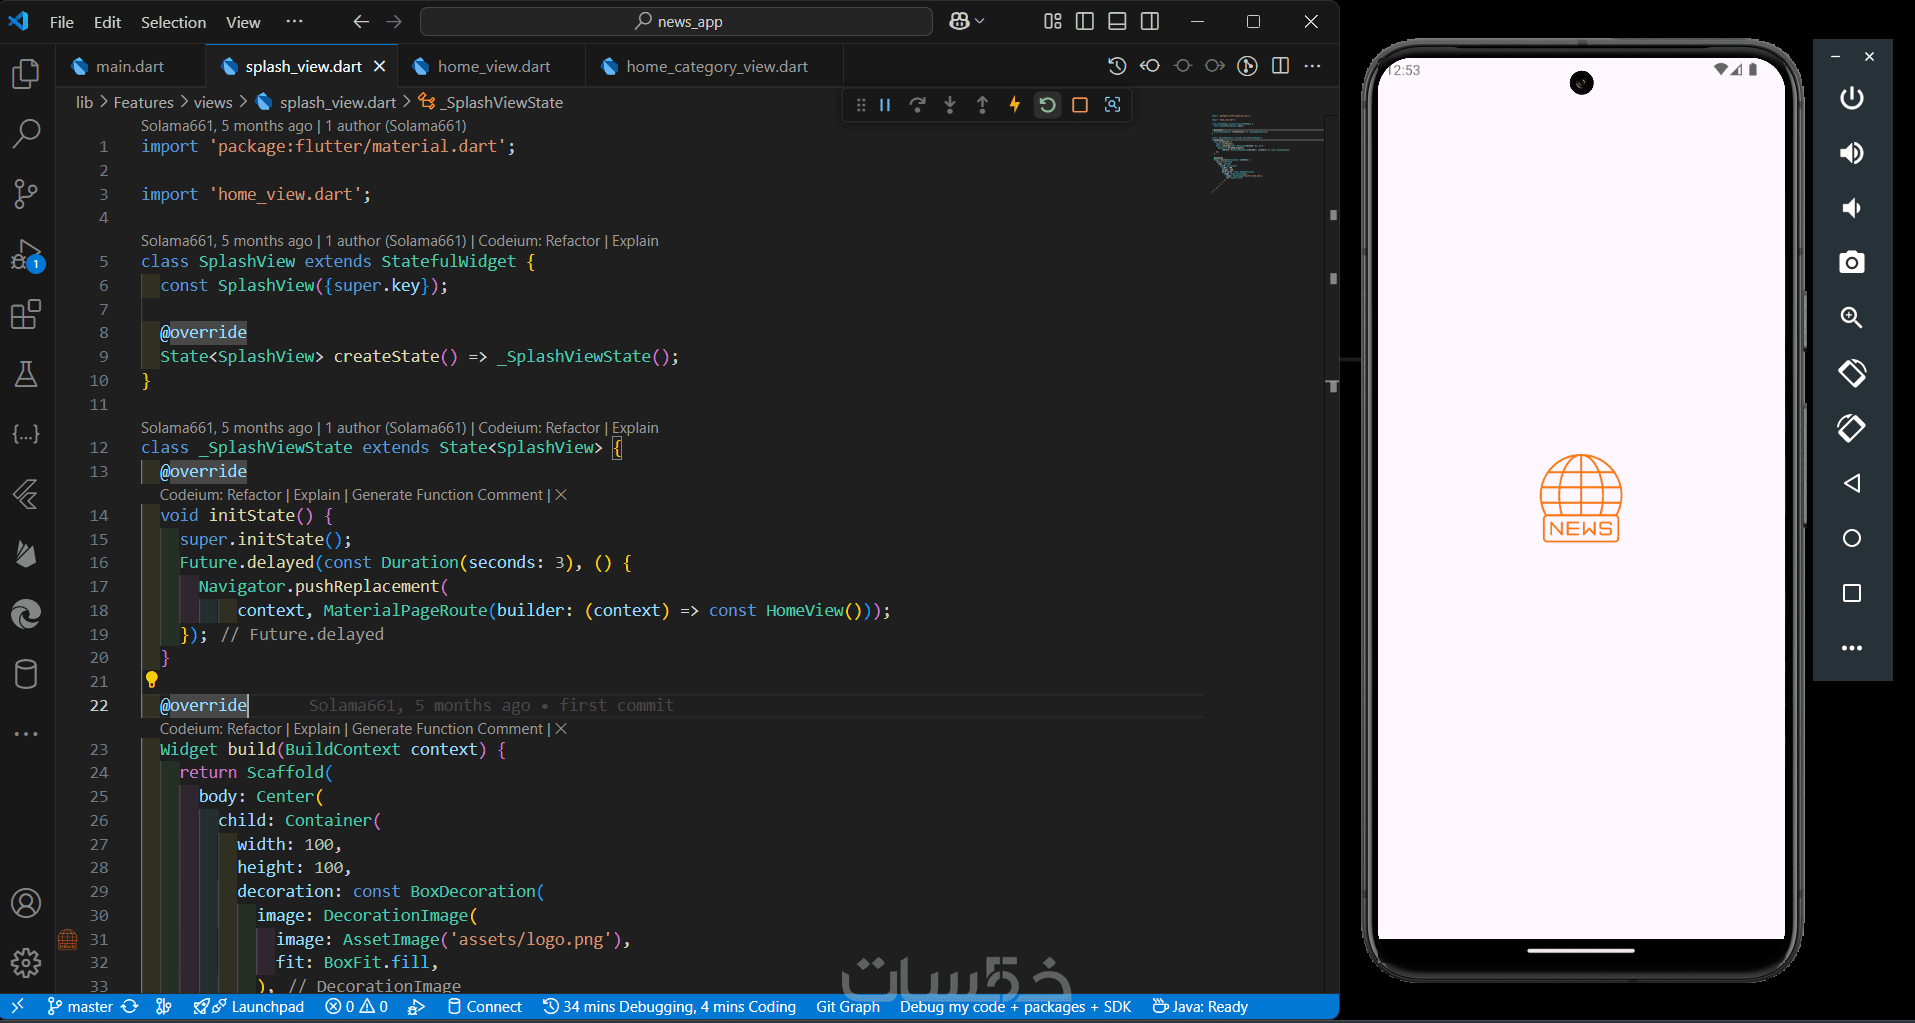1915x1023 pixels.
Task: Open the Search view in sidebar
Action: pos(26,133)
